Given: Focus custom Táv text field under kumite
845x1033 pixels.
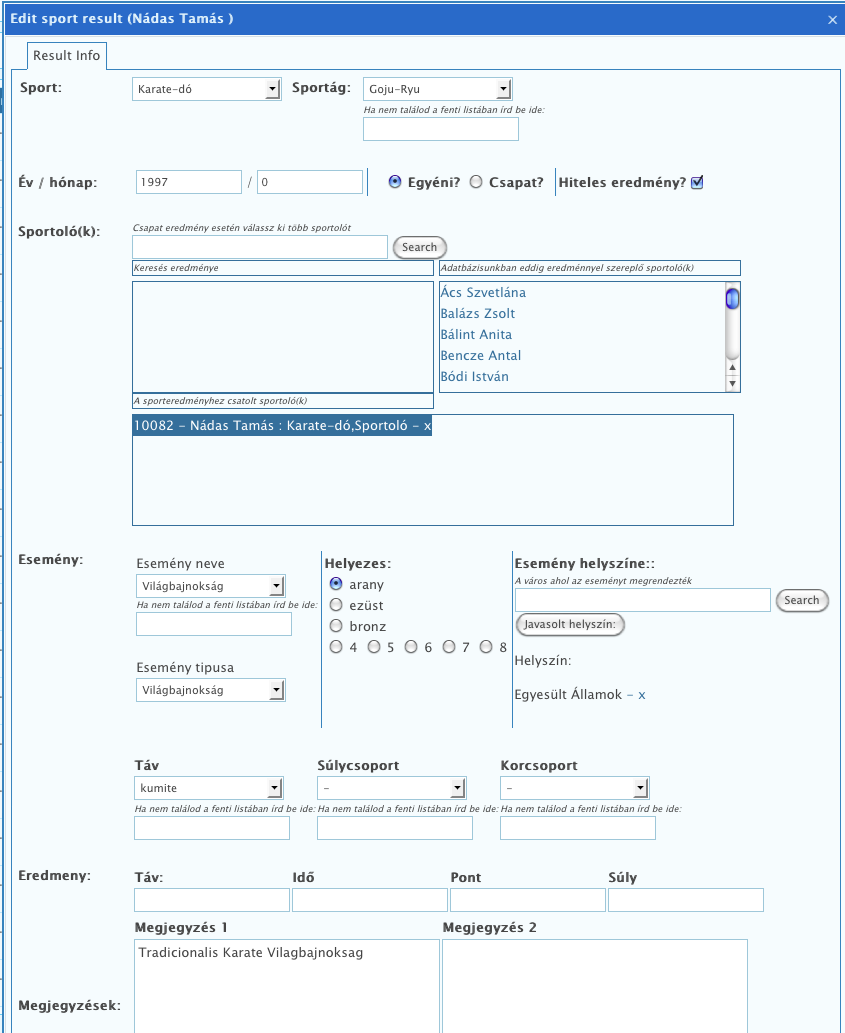Looking at the screenshot, I should coord(212,828).
